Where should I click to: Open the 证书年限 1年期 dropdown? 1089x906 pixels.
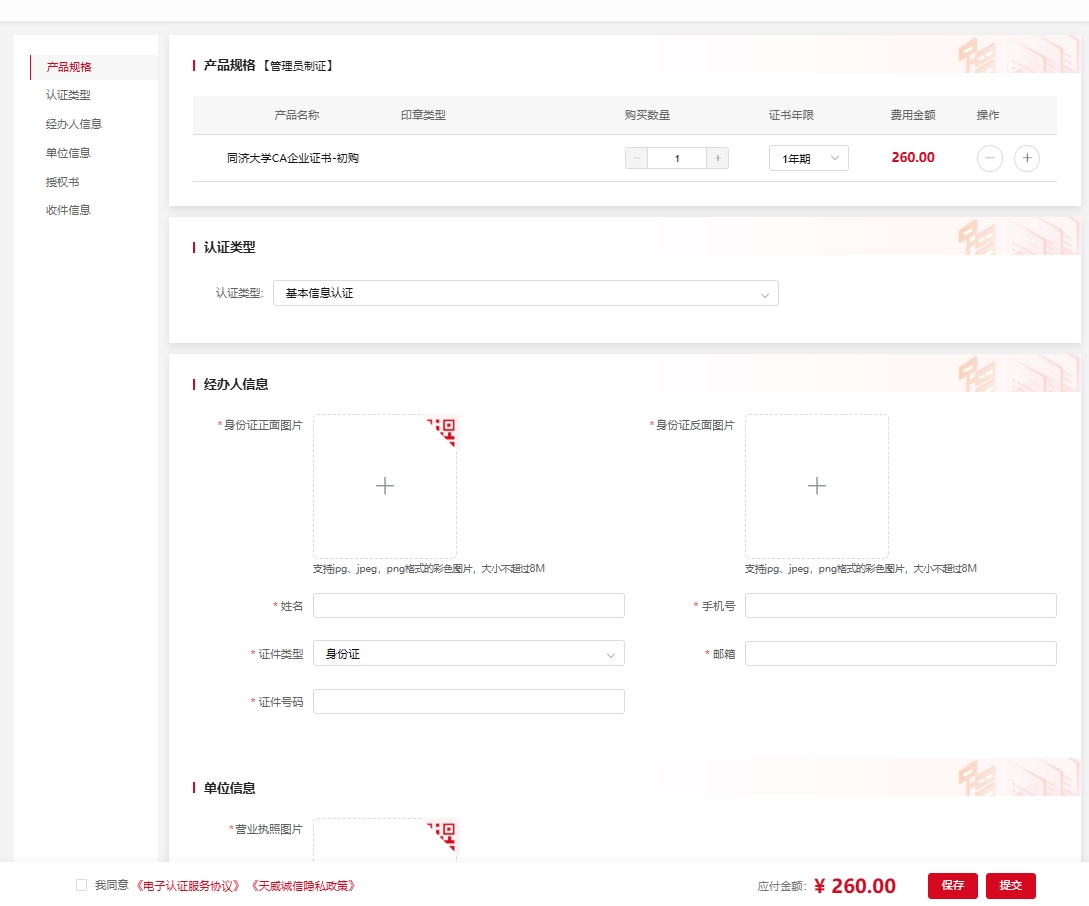tap(808, 158)
